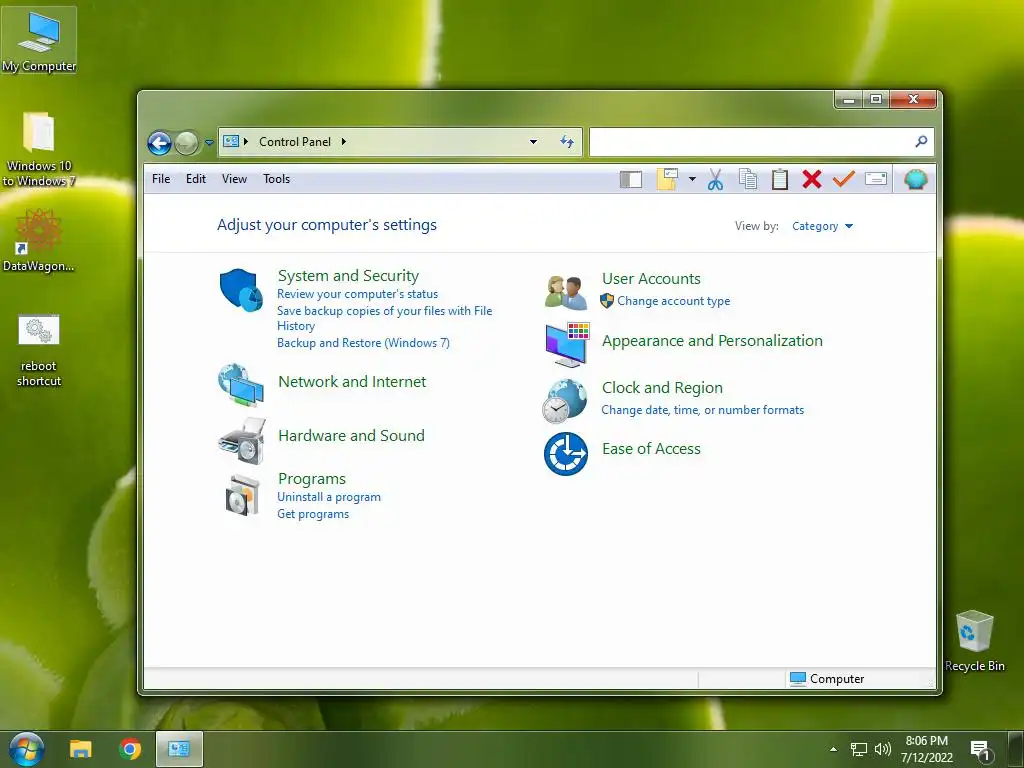Open User Accounts category

(x=651, y=279)
